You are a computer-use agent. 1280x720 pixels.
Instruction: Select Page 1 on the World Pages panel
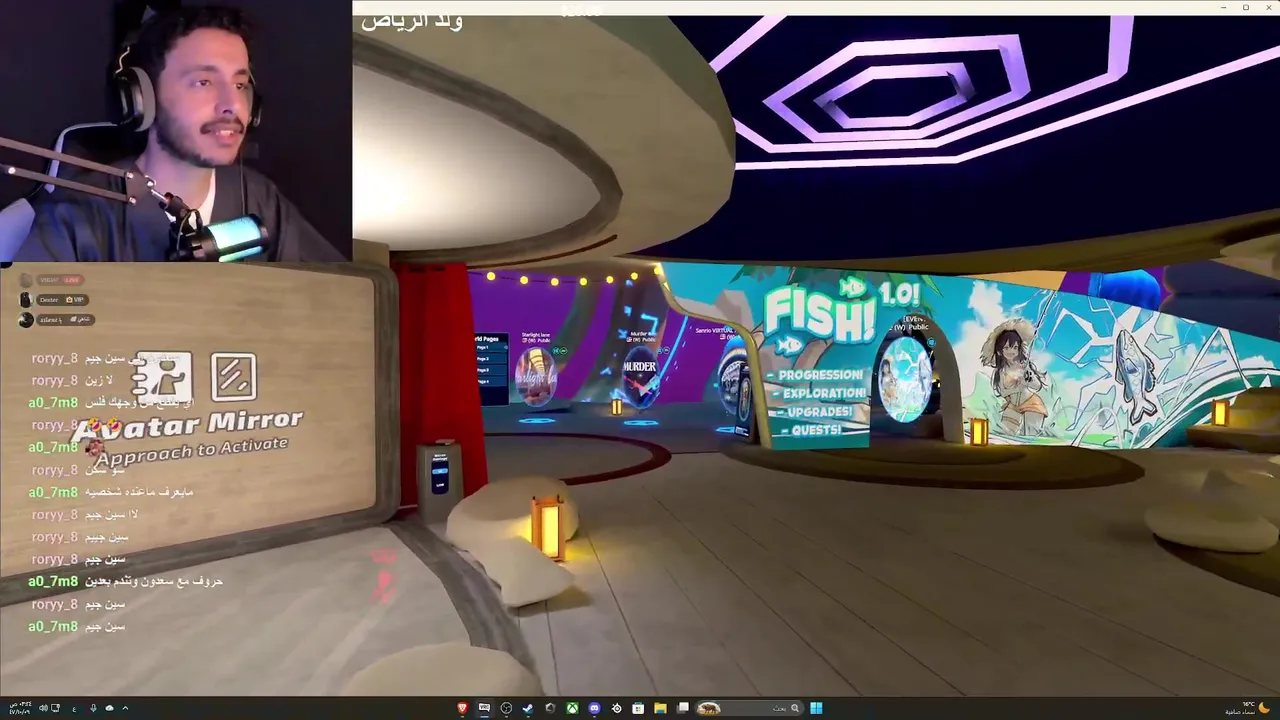point(491,347)
